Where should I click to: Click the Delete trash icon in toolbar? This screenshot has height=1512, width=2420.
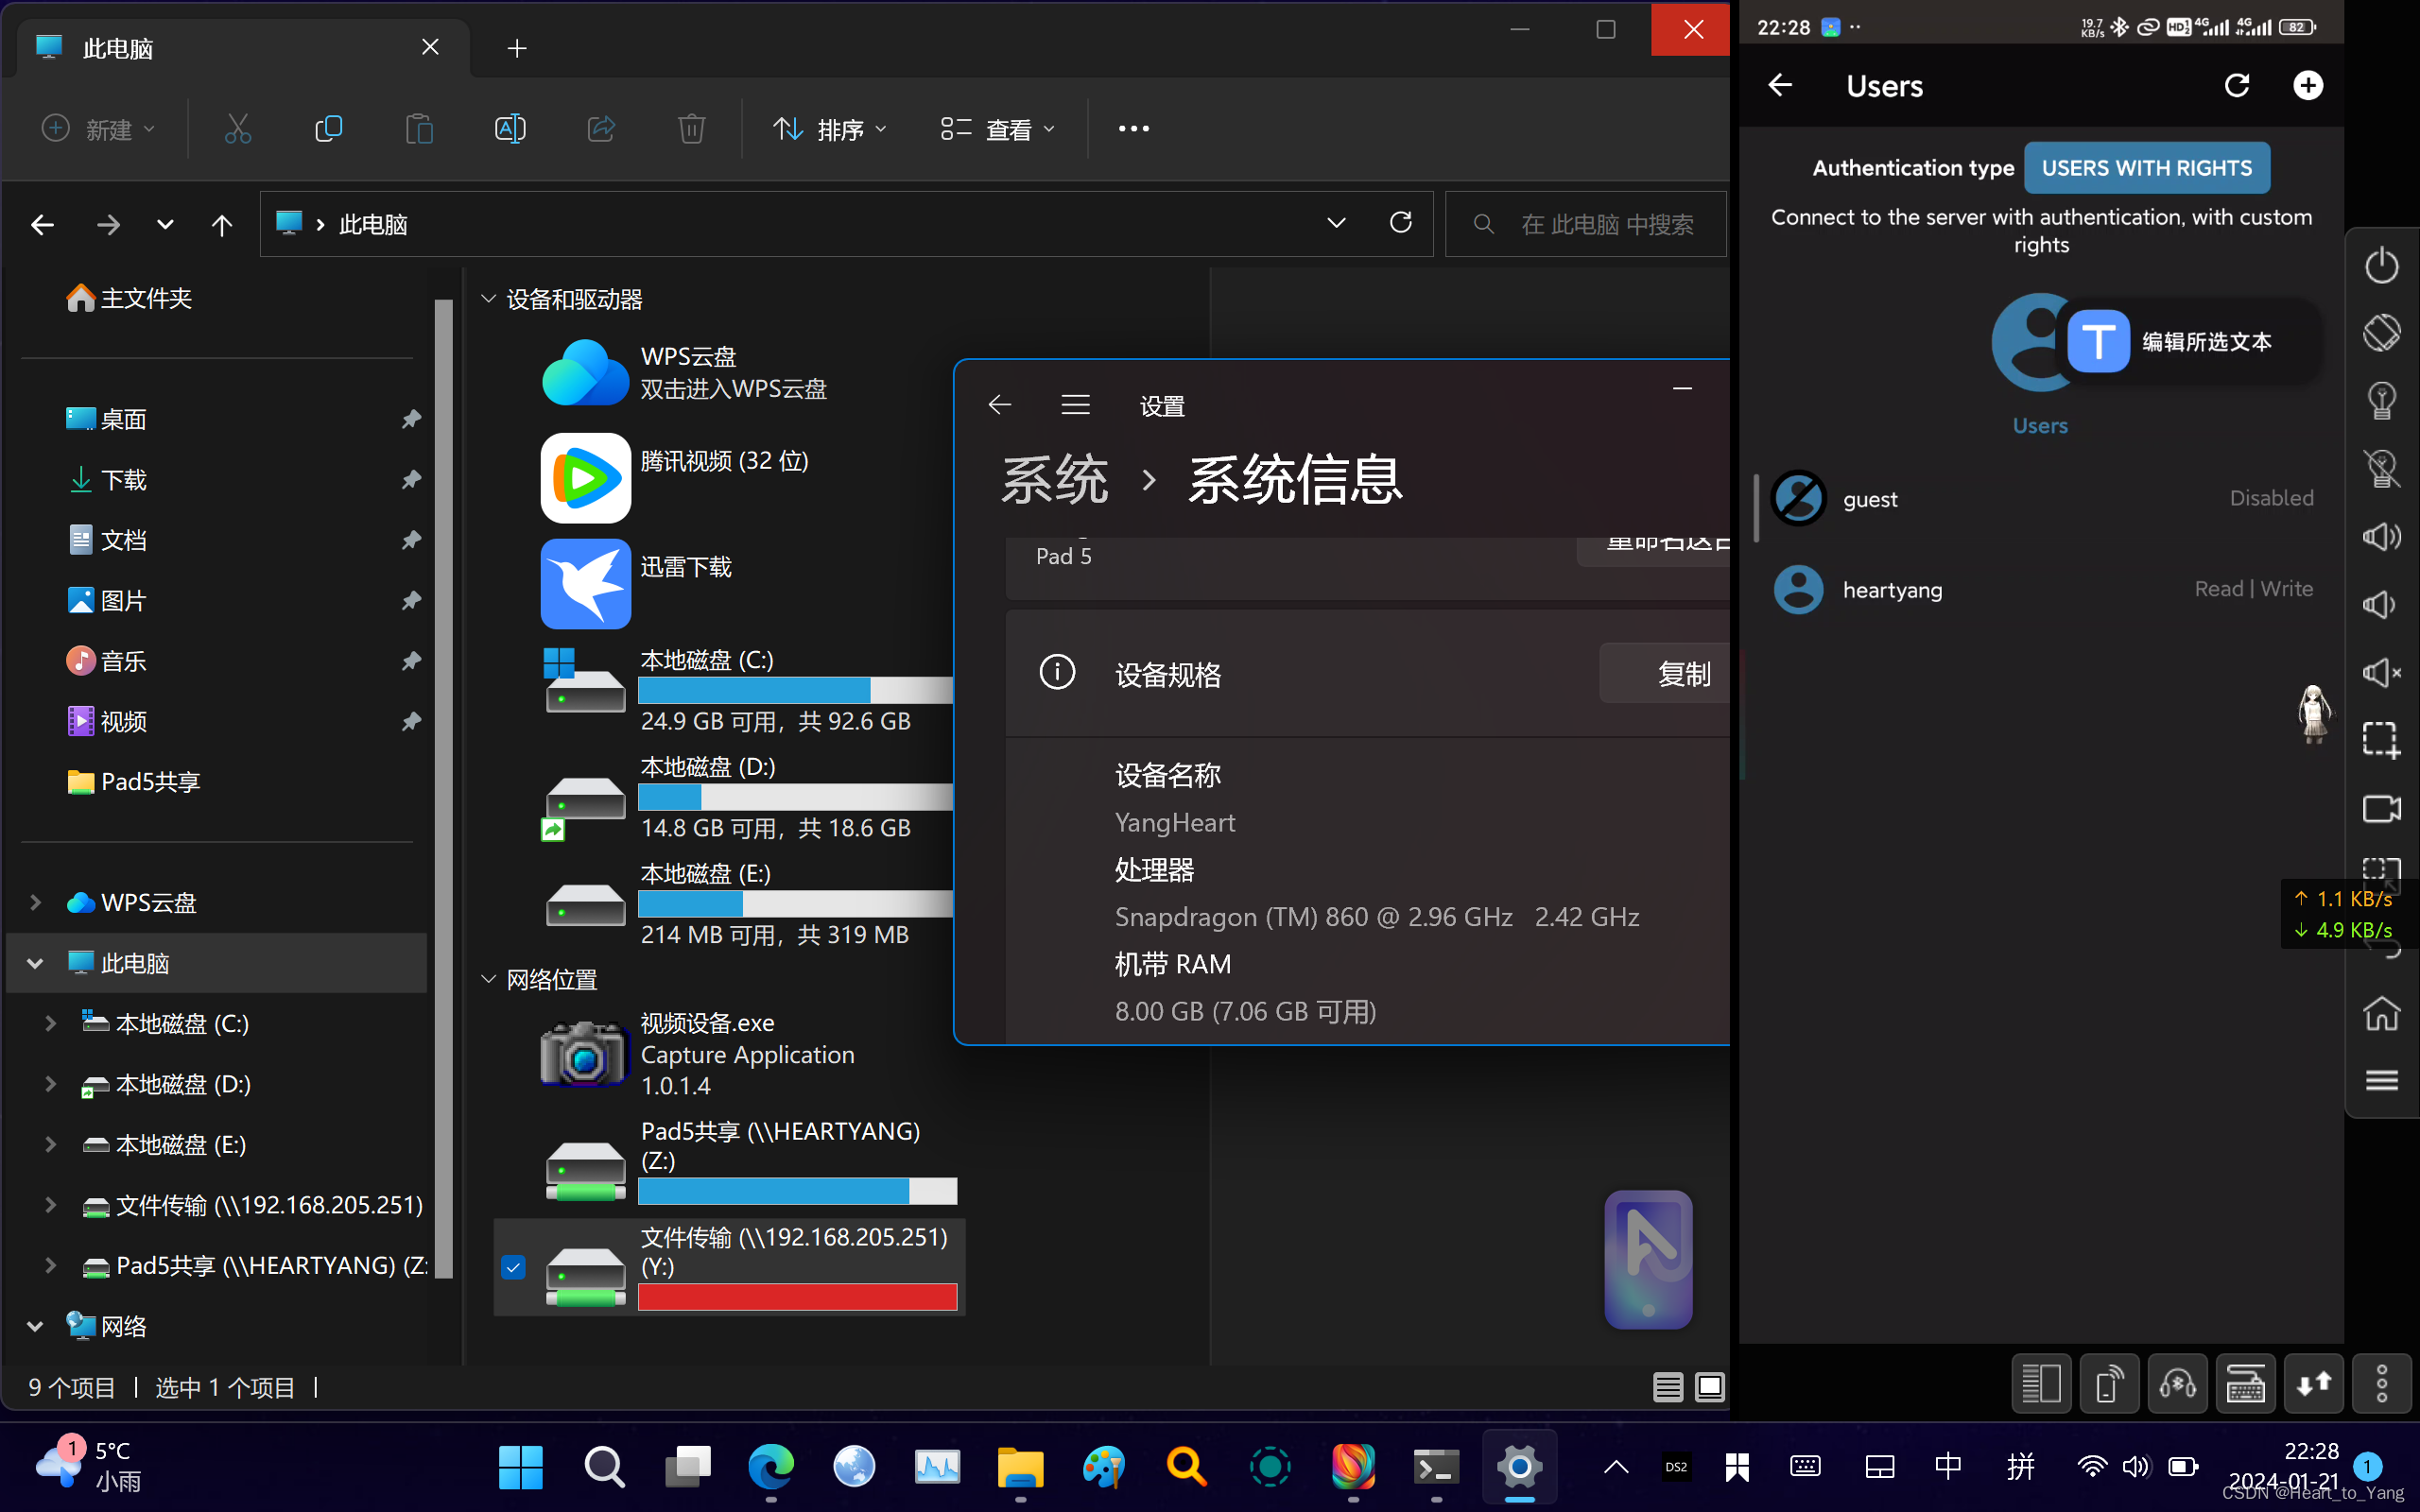click(691, 129)
